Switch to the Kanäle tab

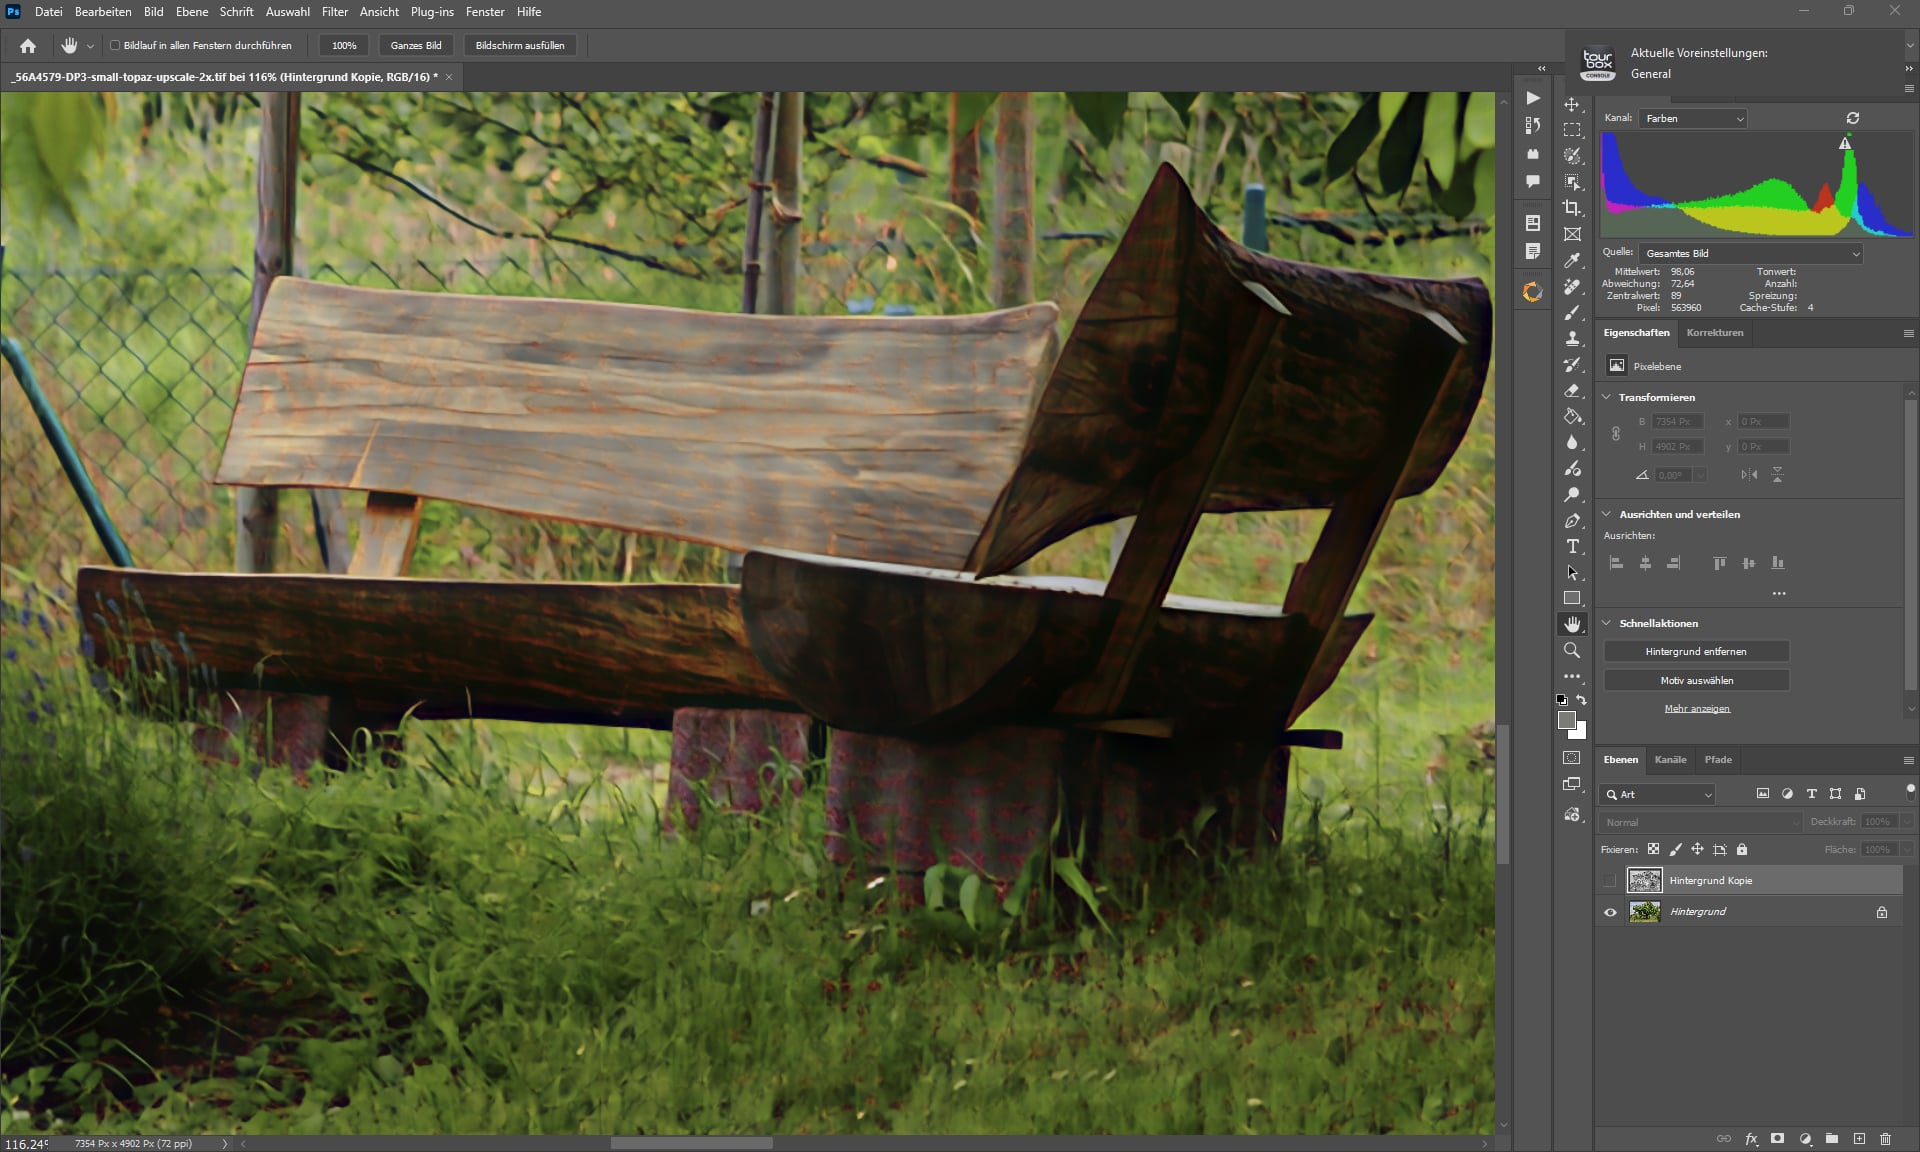1670,759
